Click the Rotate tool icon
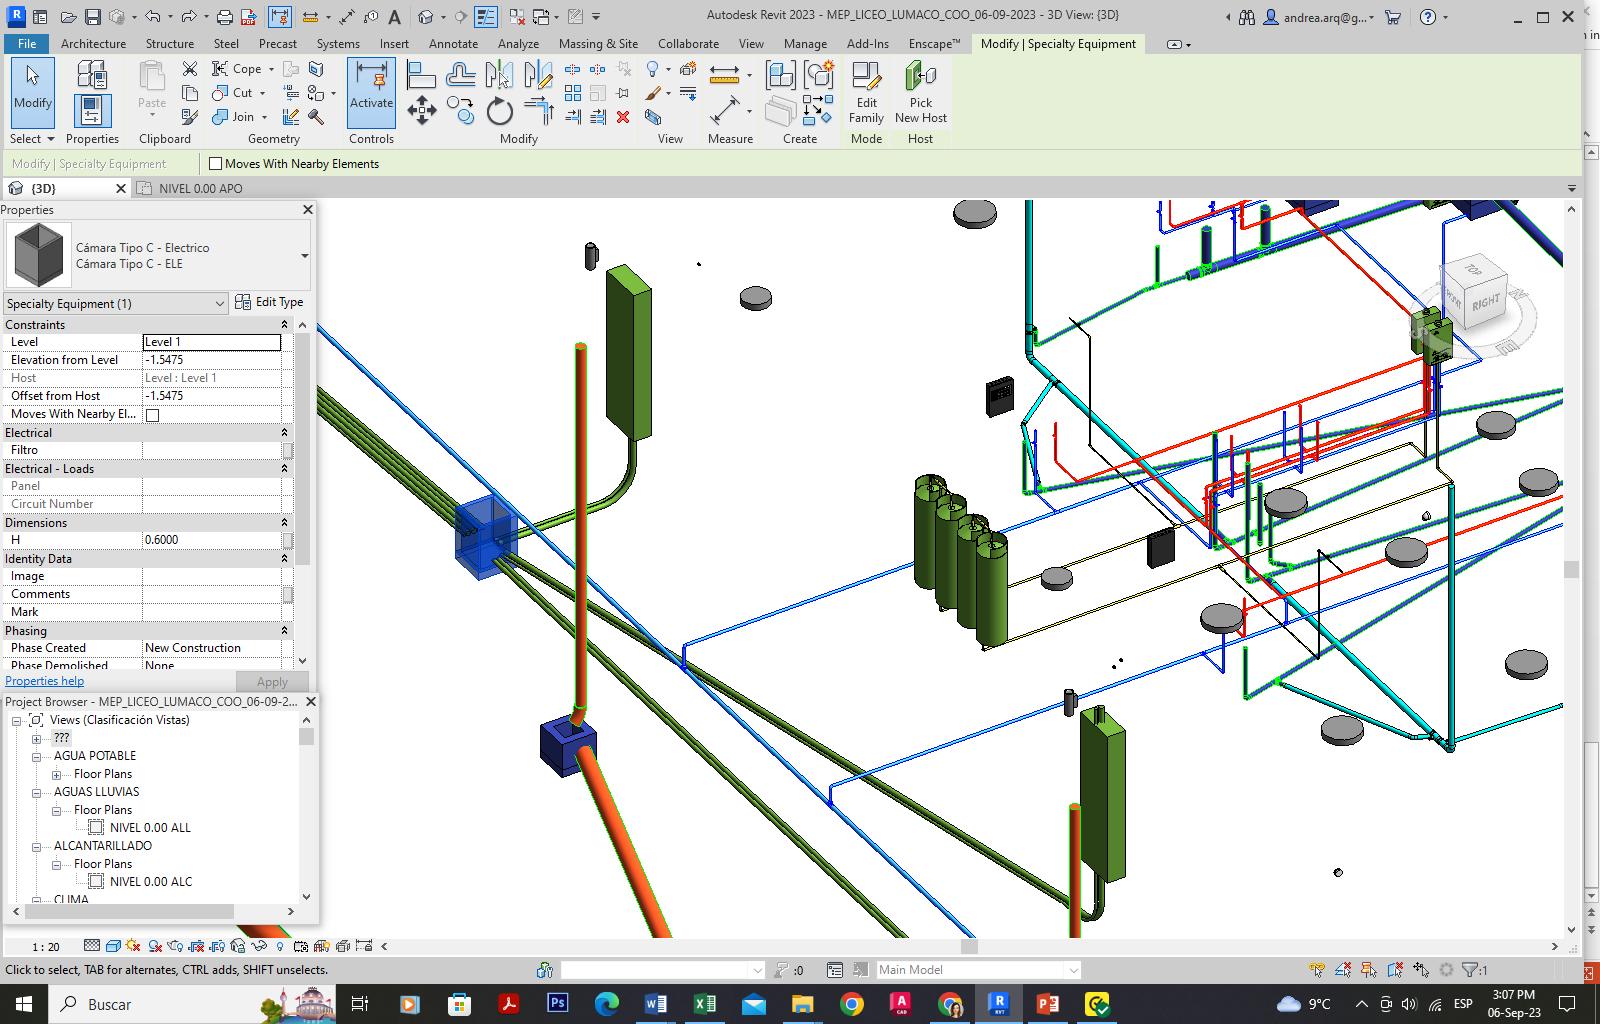The height and width of the screenshot is (1024, 1600). coord(499,111)
